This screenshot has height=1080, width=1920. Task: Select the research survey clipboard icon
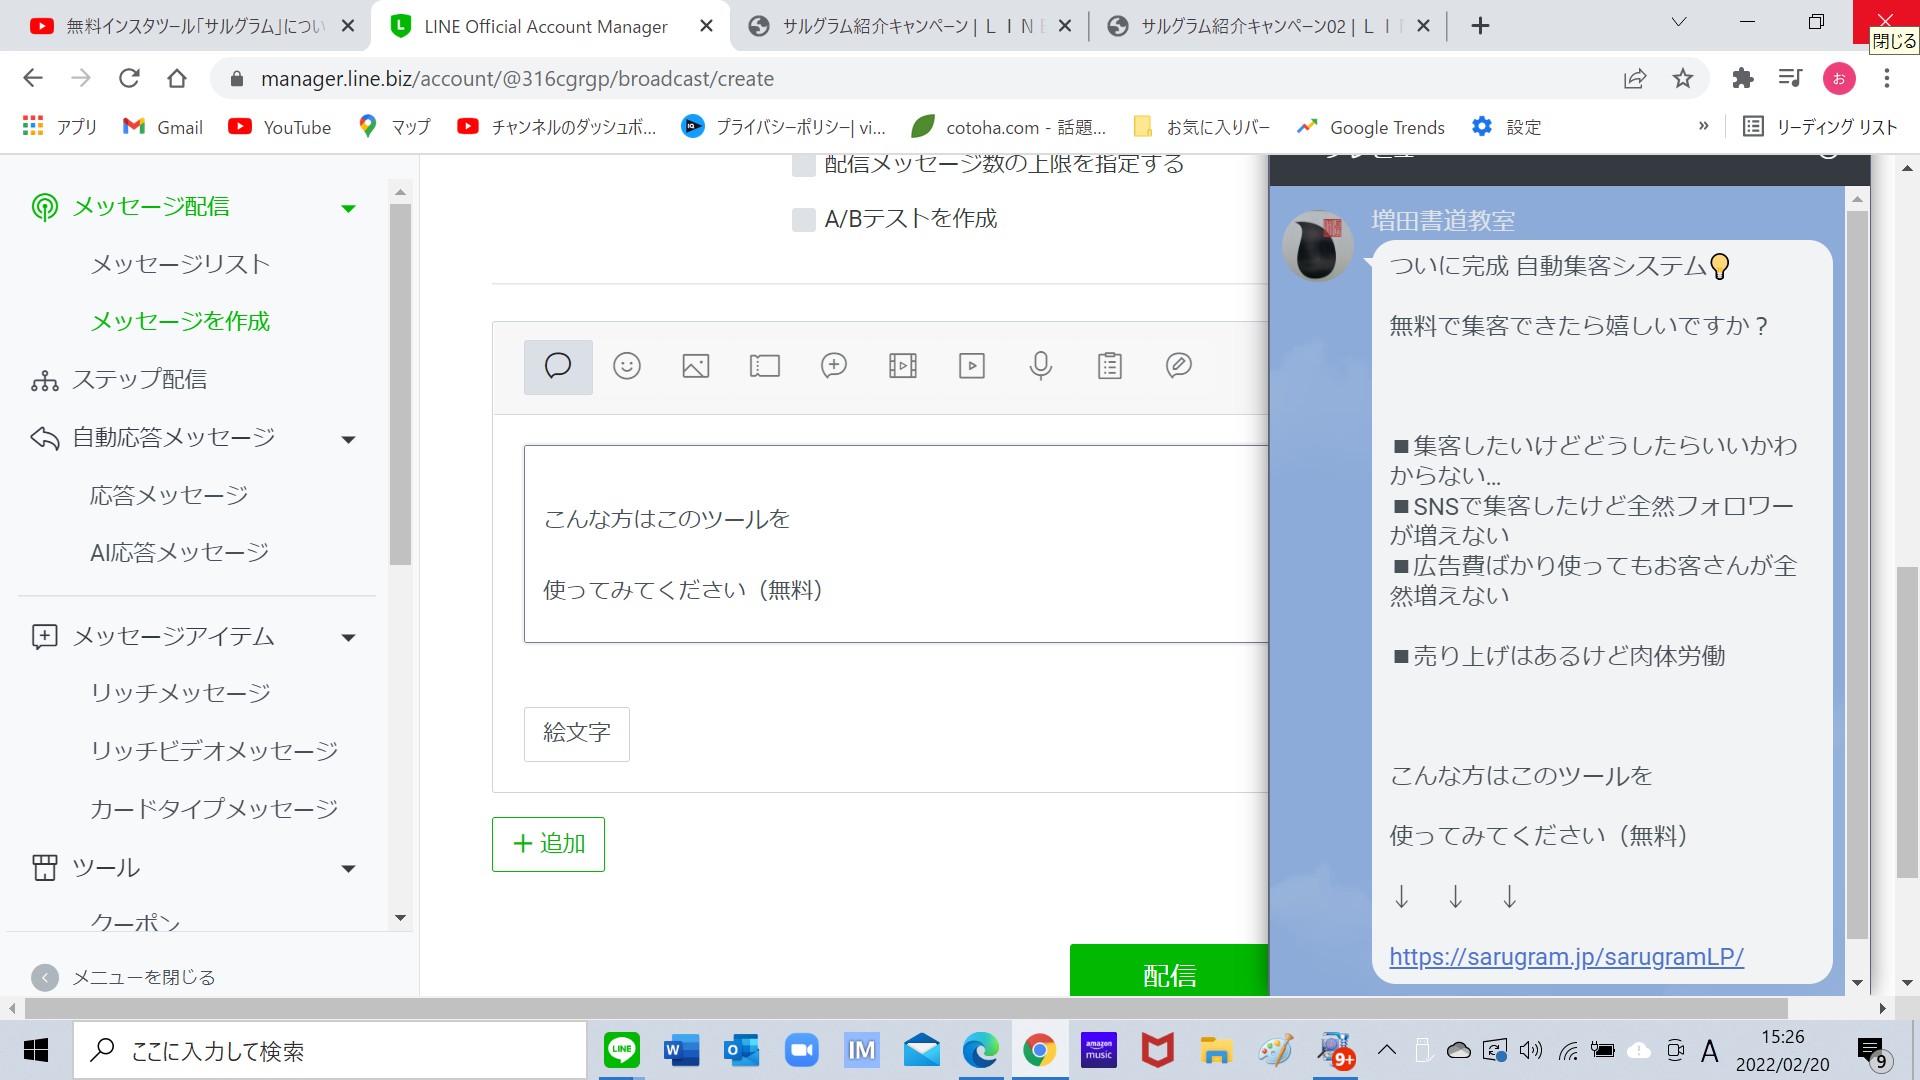pyautogui.click(x=1110, y=366)
